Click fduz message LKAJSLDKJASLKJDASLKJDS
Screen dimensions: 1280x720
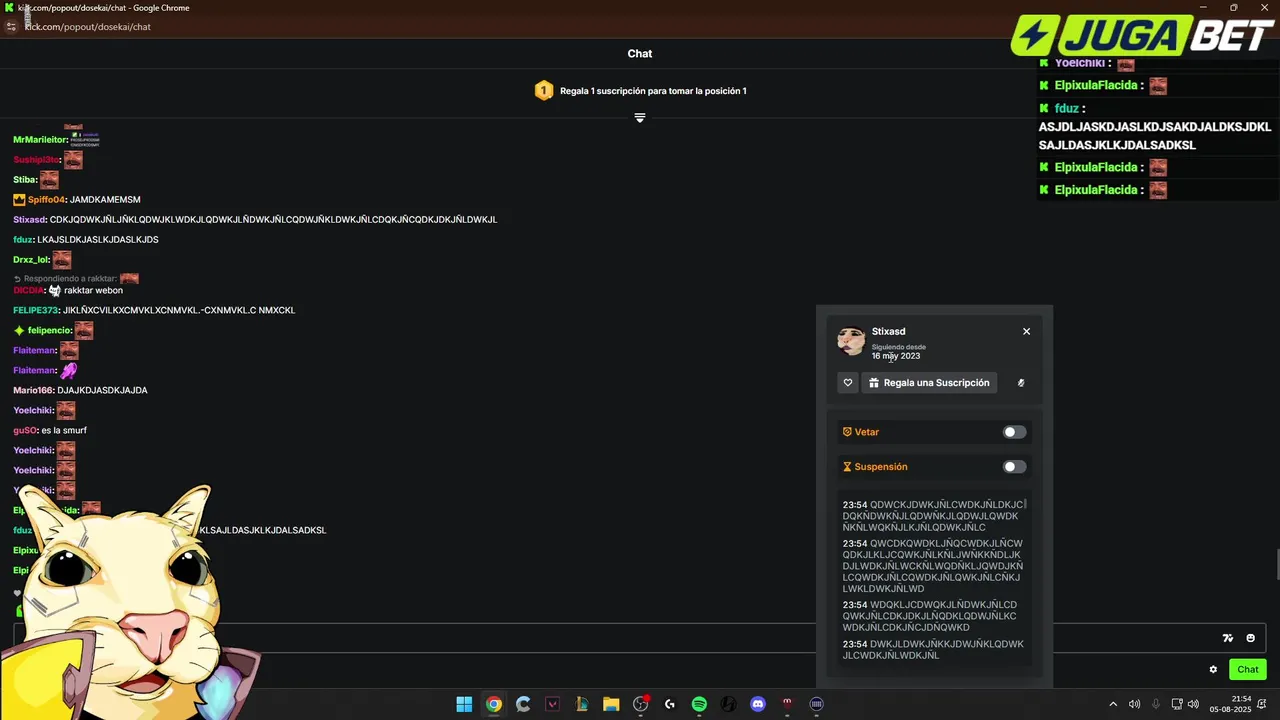coord(98,240)
